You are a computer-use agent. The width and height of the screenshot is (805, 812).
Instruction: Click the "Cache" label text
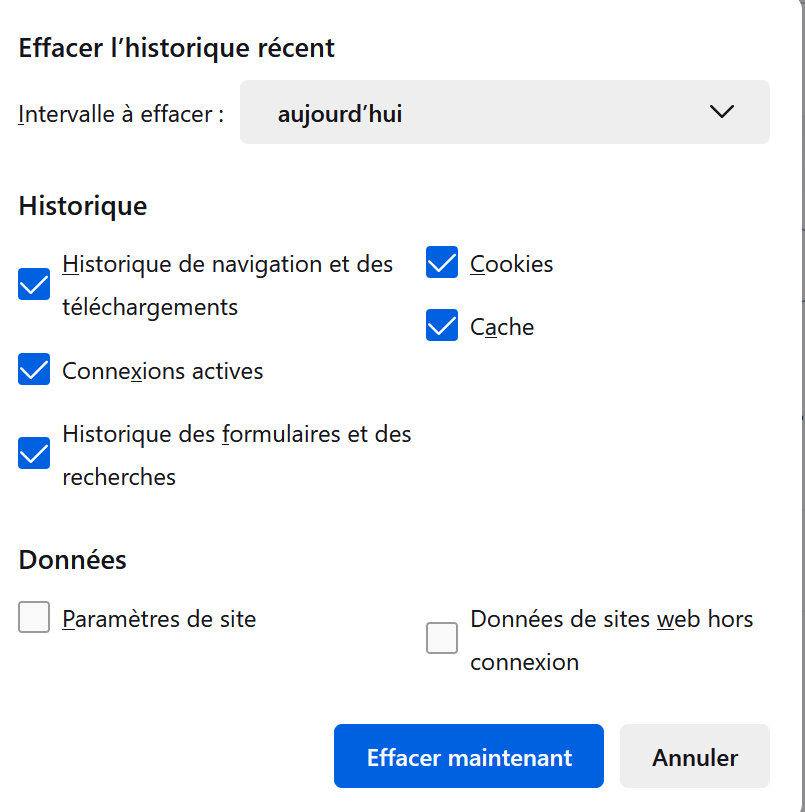pos(502,327)
